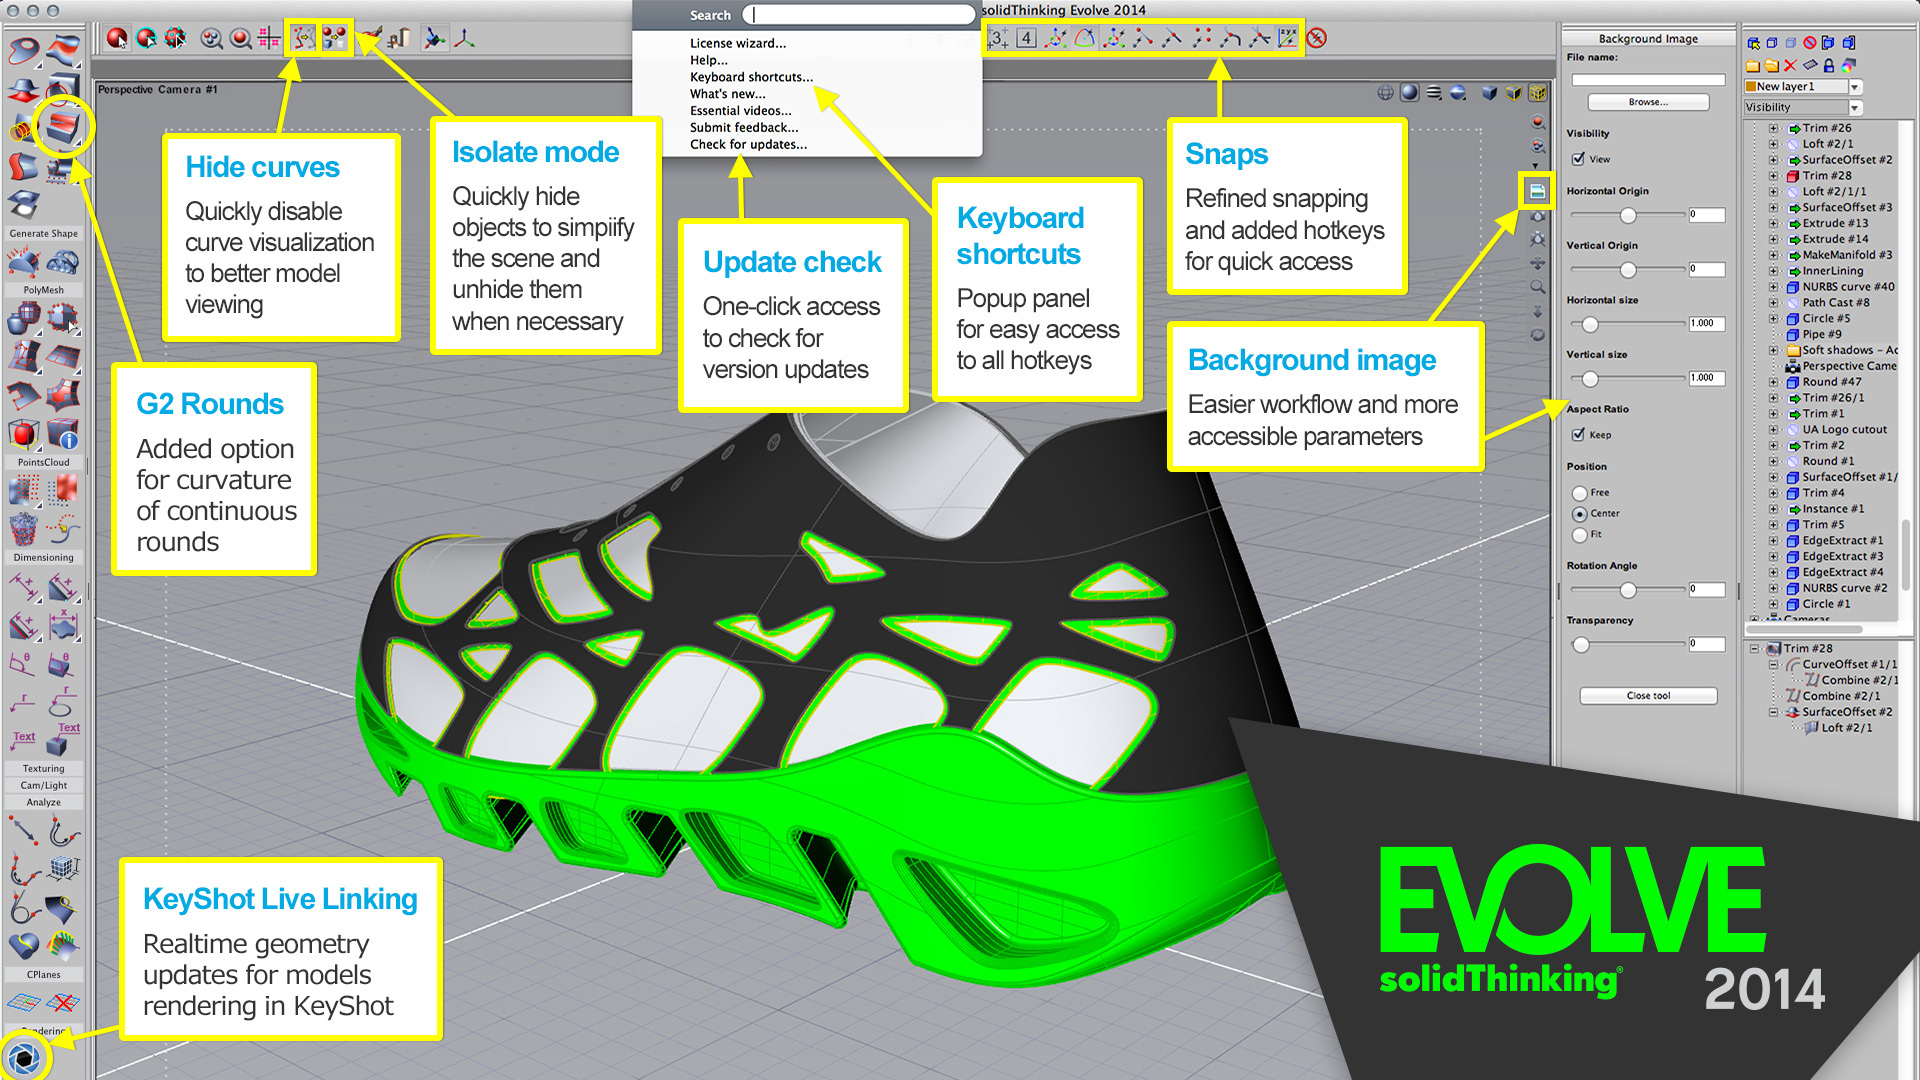
Task: Expand the Trim #26 tree node
Action: point(1773,128)
